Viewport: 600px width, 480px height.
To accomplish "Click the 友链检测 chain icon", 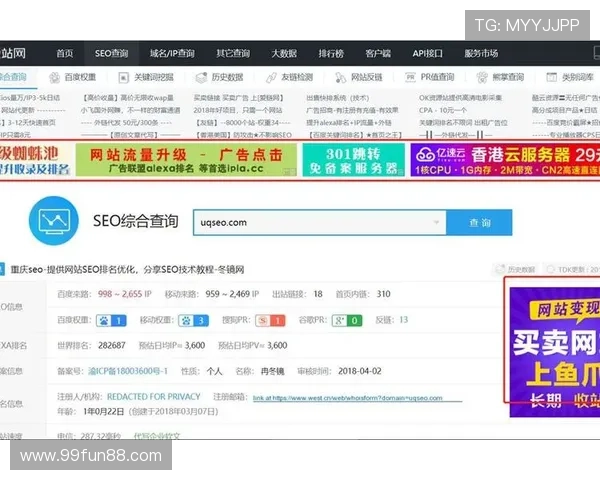I will (271, 78).
